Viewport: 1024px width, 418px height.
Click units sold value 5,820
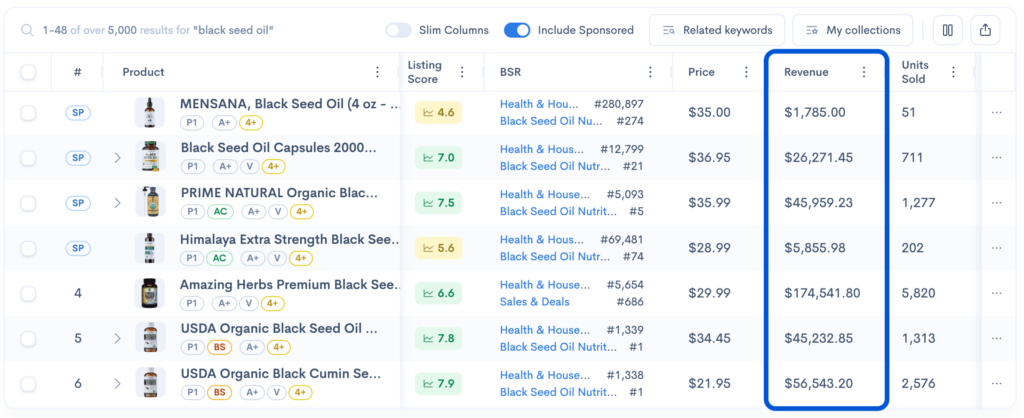[920, 293]
